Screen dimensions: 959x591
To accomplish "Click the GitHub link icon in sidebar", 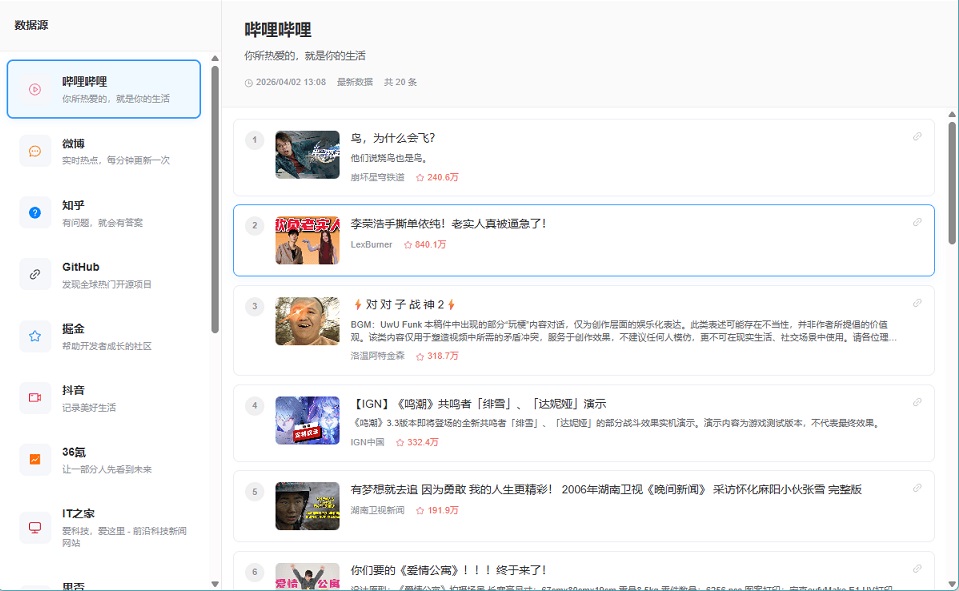I will (x=35, y=274).
